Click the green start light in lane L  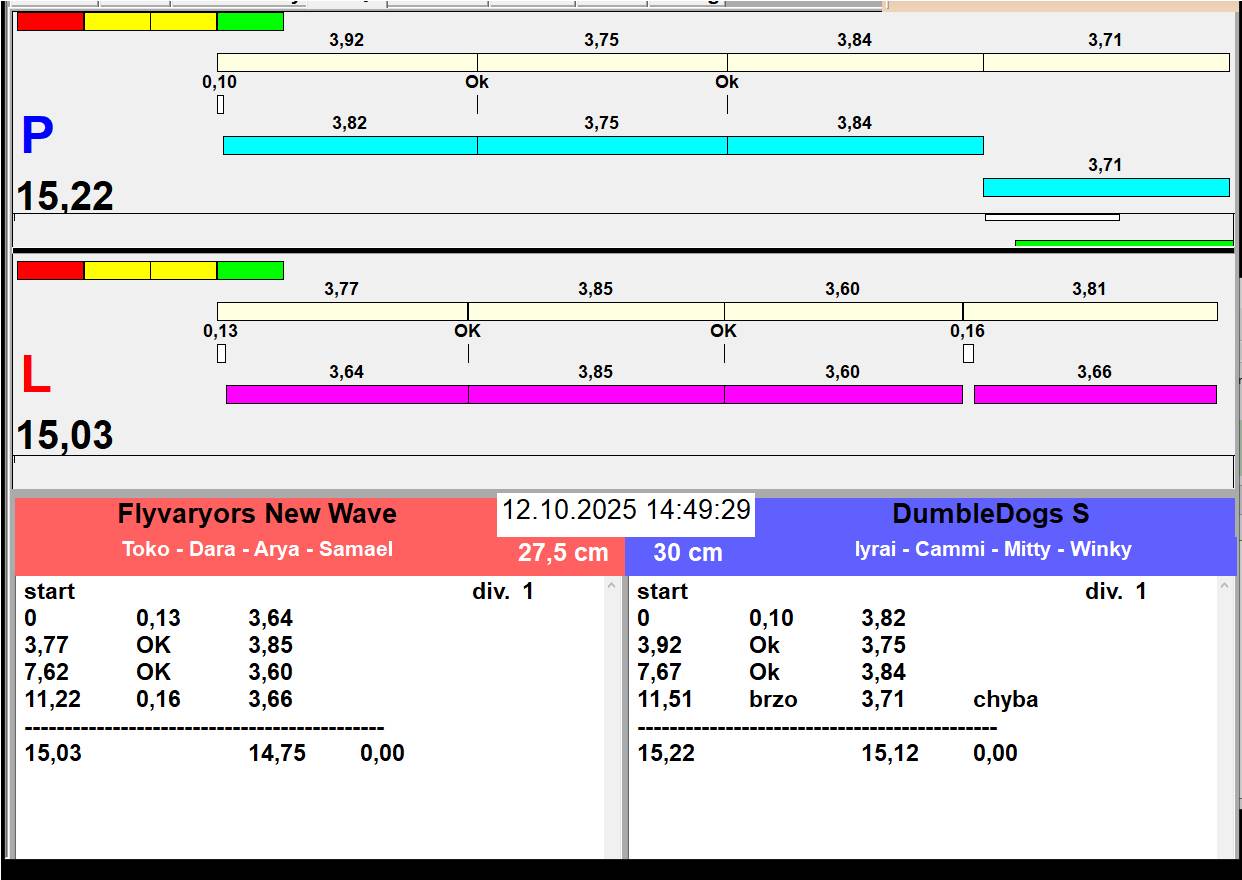click(250, 270)
